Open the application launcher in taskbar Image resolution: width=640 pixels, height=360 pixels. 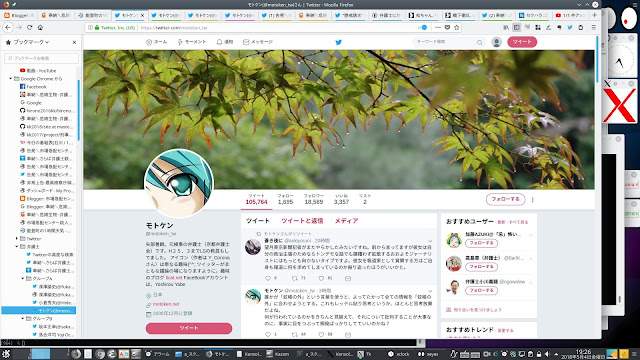tap(6, 354)
